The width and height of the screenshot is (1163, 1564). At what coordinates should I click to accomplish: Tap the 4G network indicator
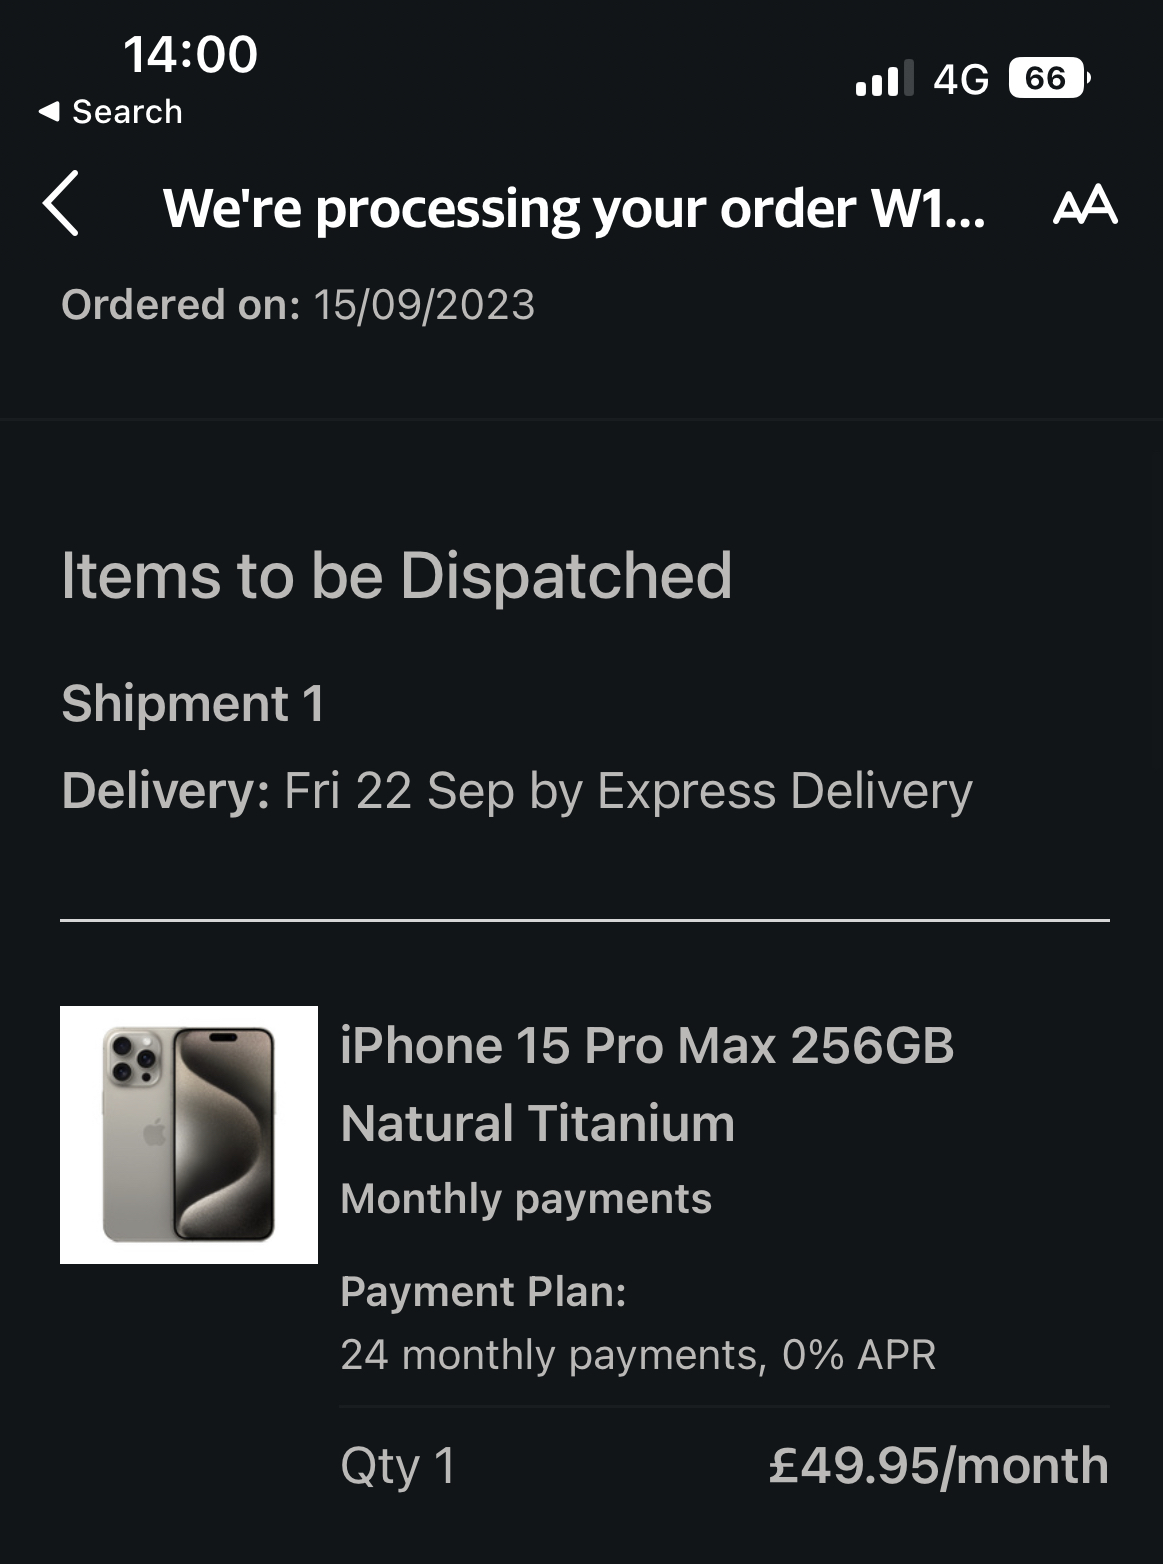961,79
